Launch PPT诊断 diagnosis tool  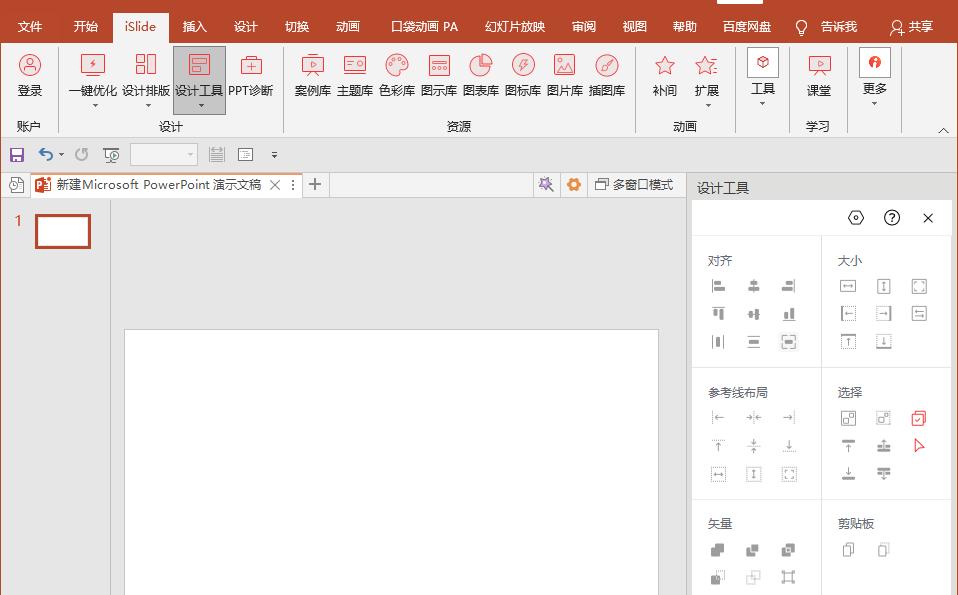250,78
